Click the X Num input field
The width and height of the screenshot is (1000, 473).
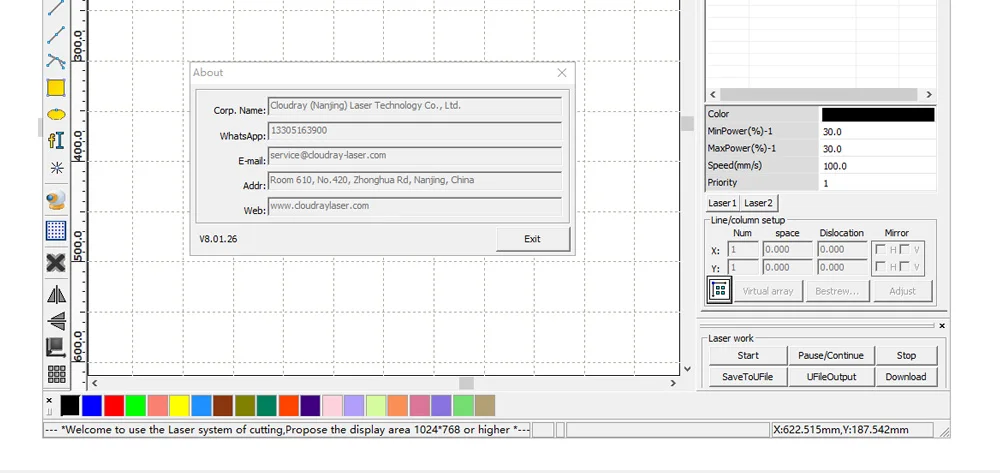(743, 249)
